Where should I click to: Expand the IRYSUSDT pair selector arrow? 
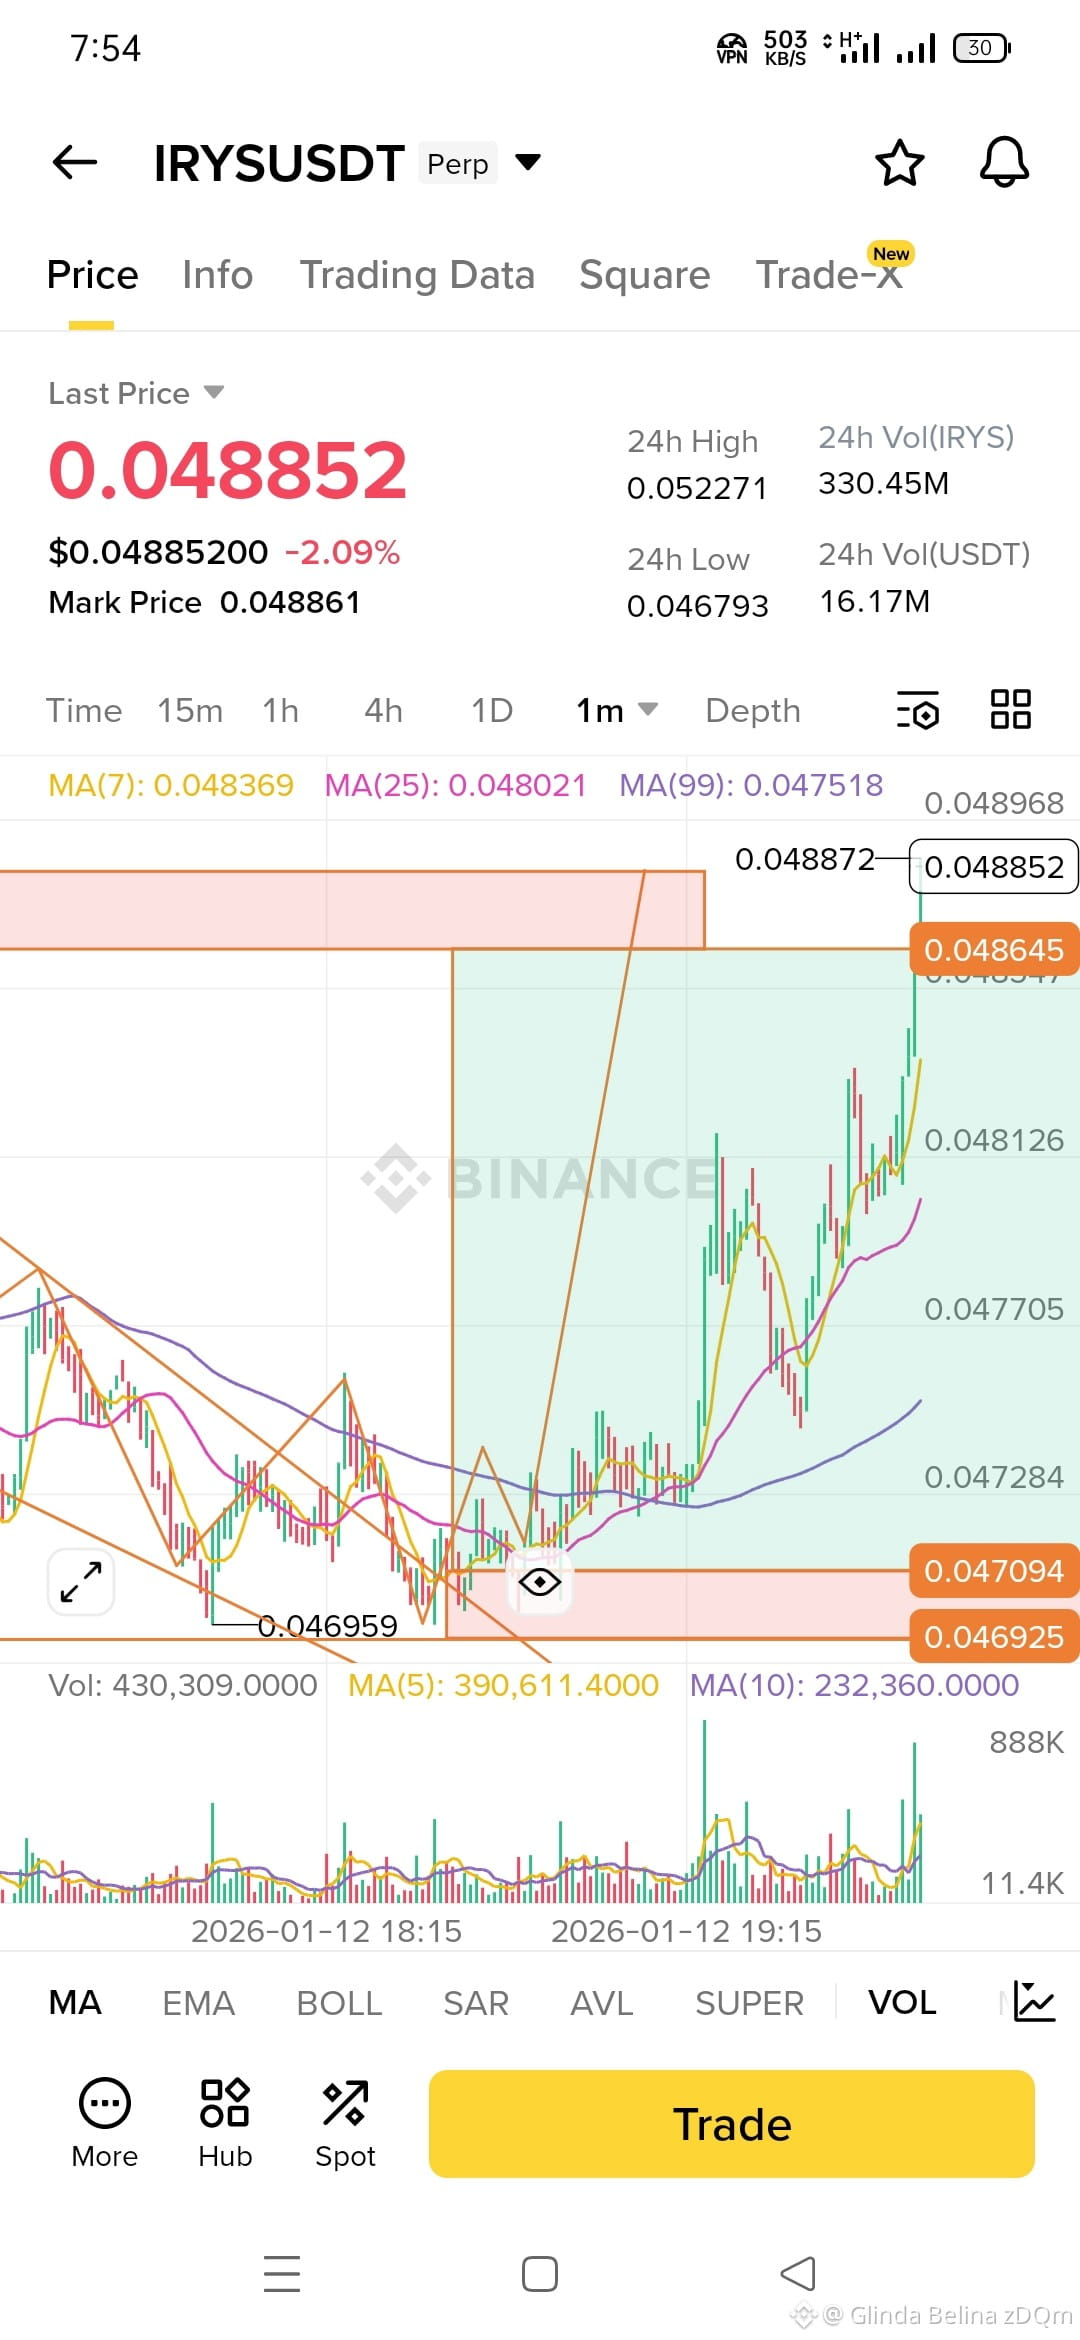coord(528,162)
